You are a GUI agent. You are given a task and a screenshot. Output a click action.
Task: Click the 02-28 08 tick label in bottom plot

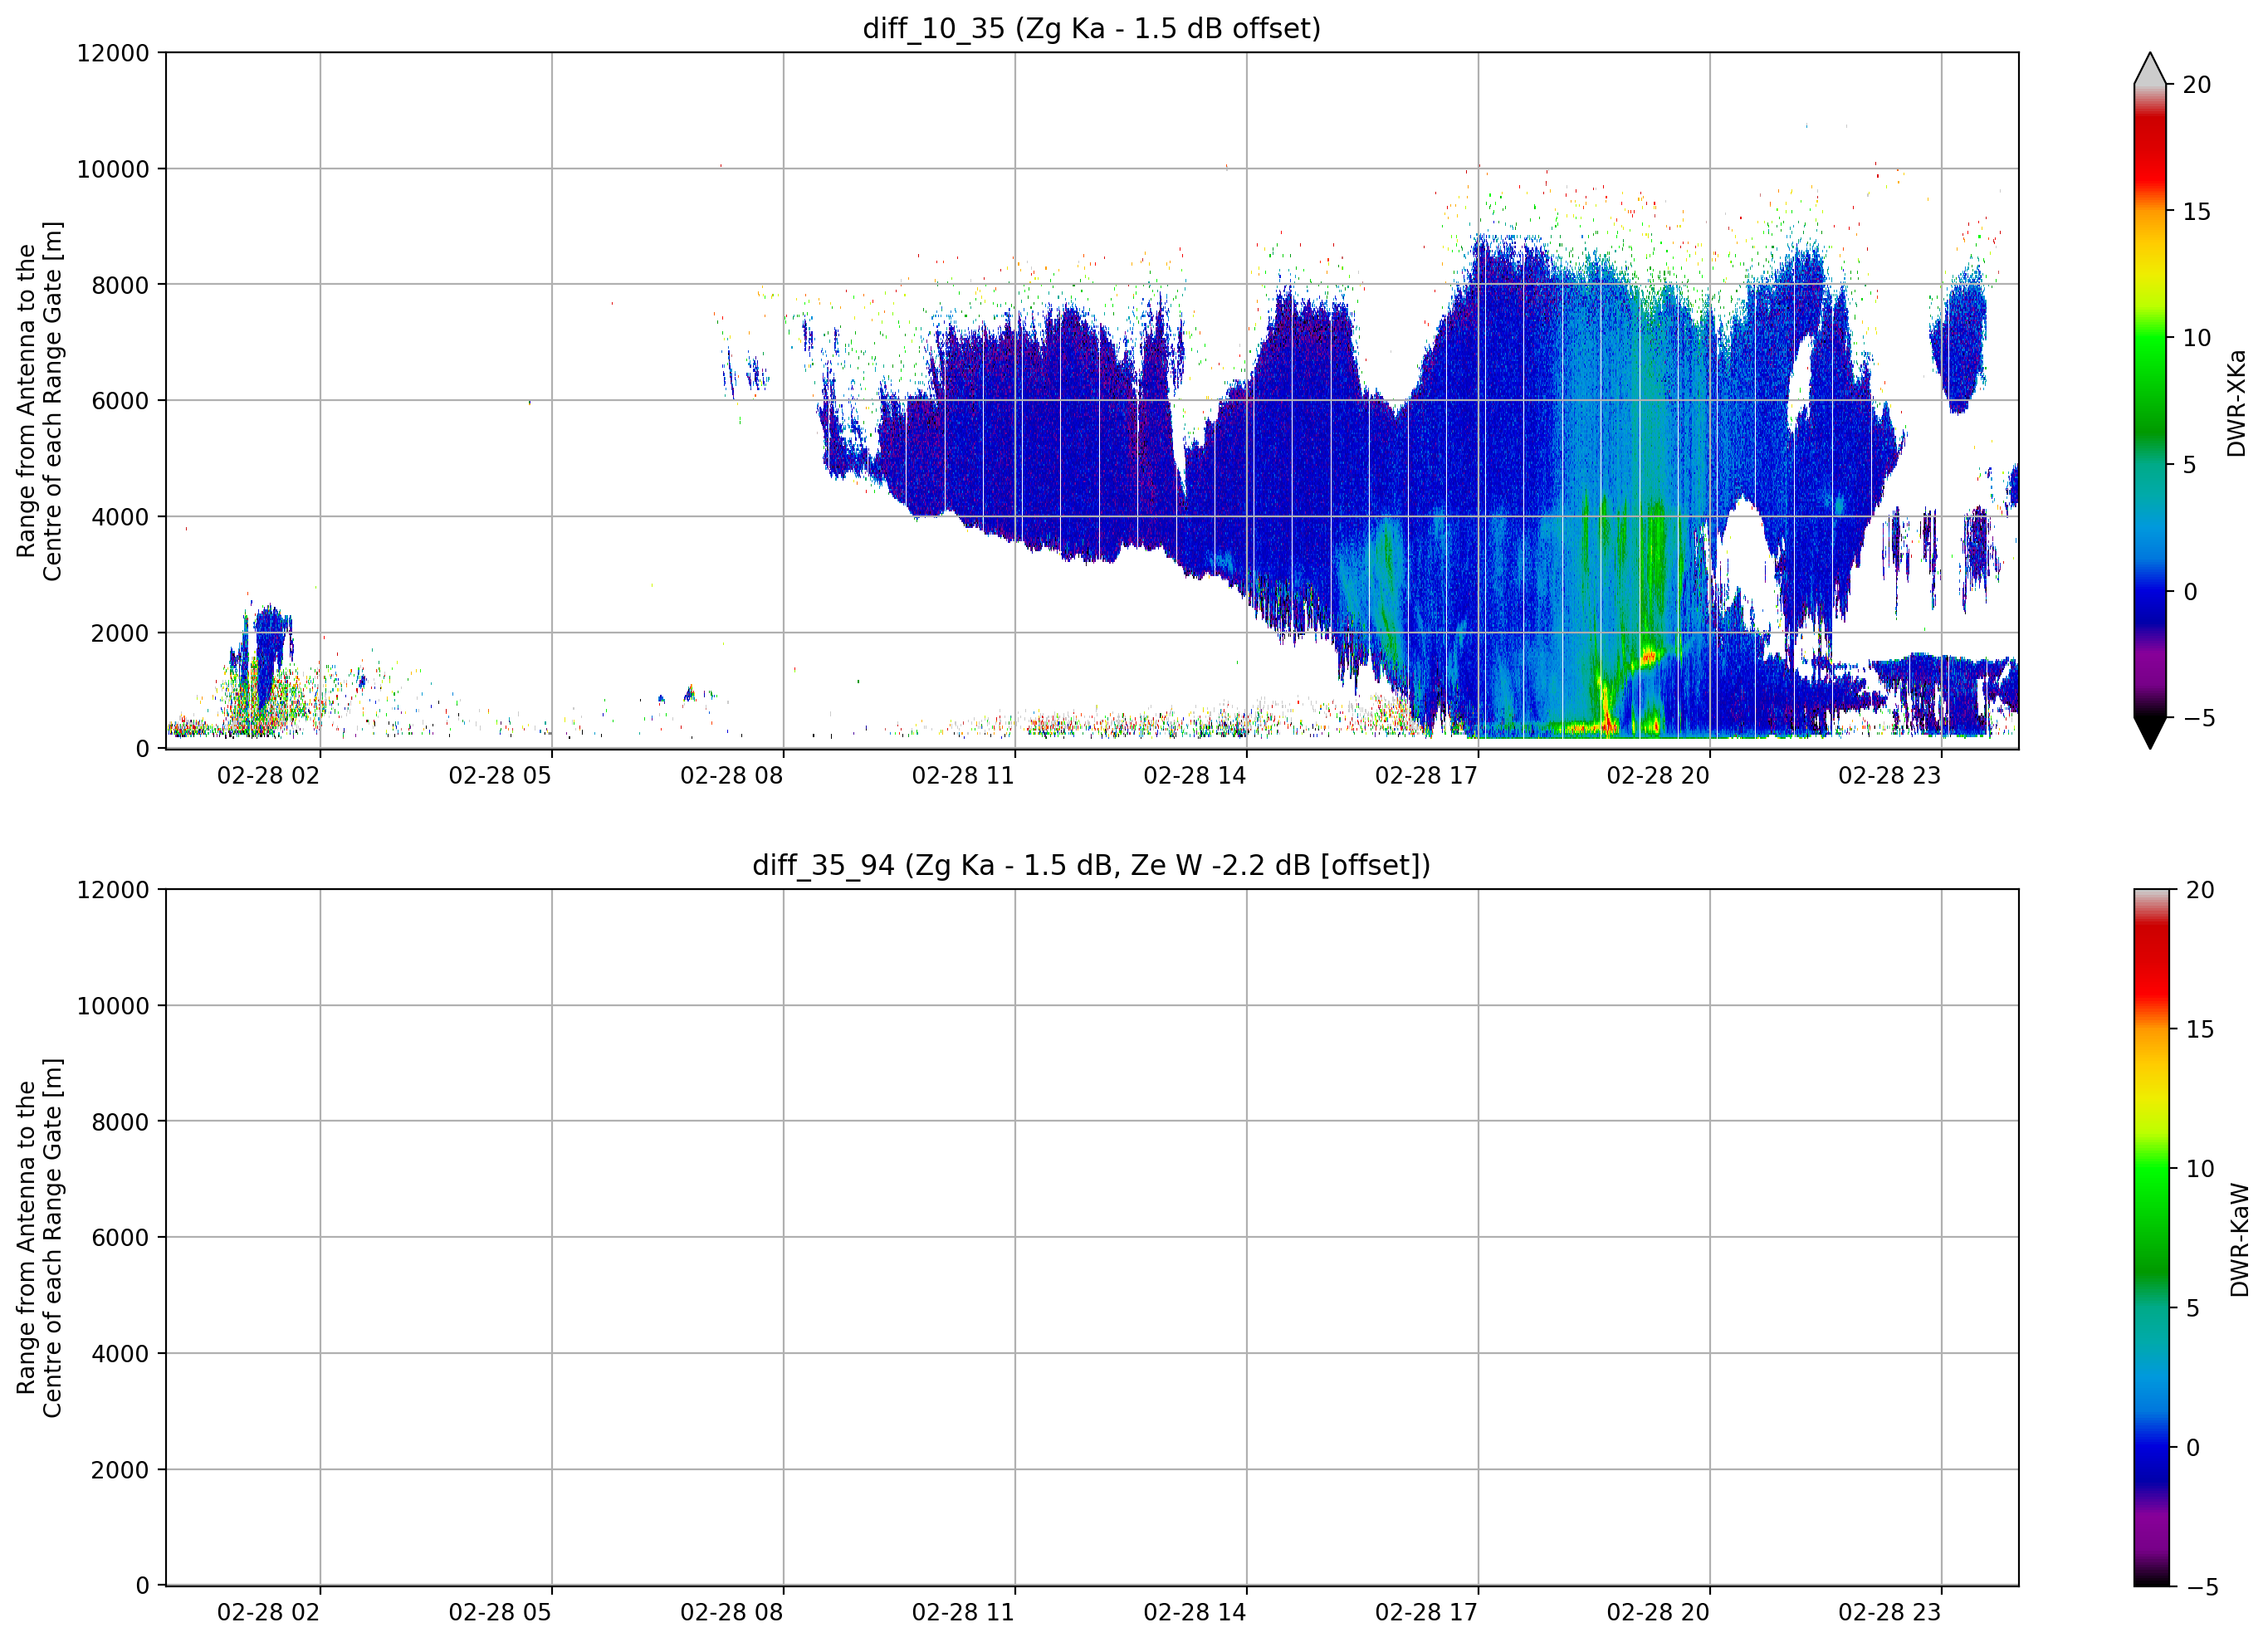pos(731,1612)
